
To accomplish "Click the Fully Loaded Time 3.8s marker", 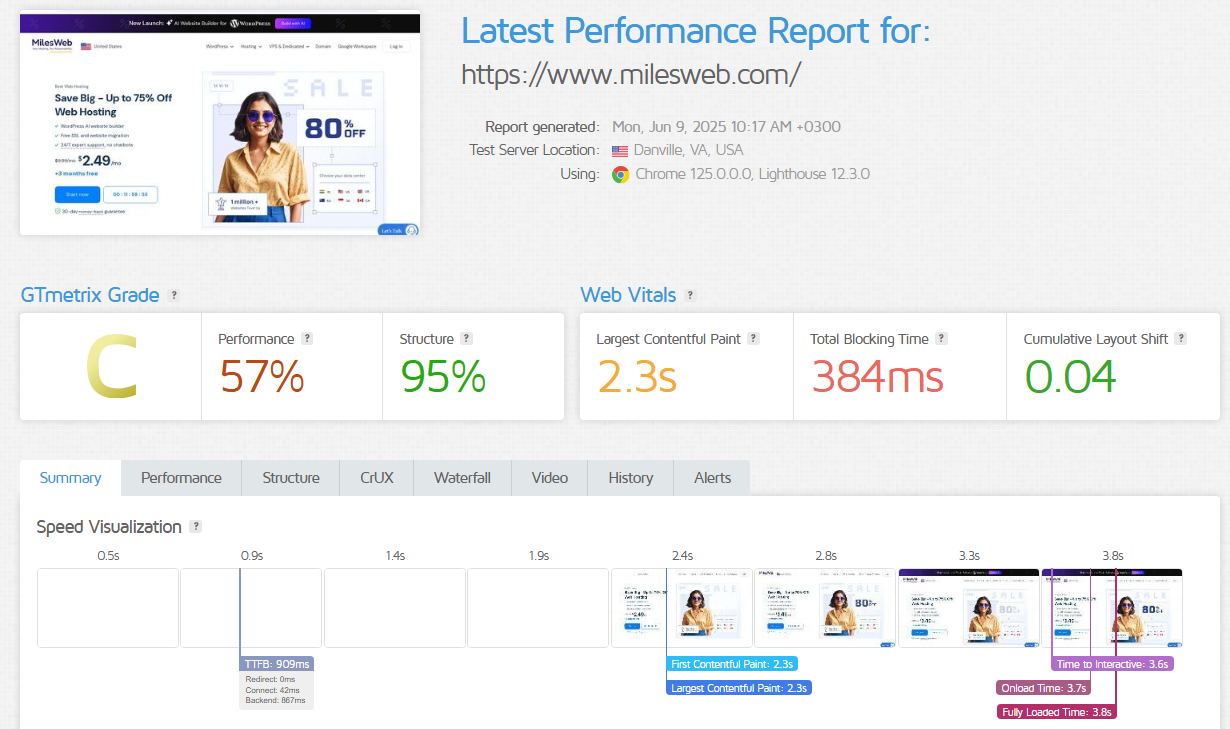I will [1056, 712].
